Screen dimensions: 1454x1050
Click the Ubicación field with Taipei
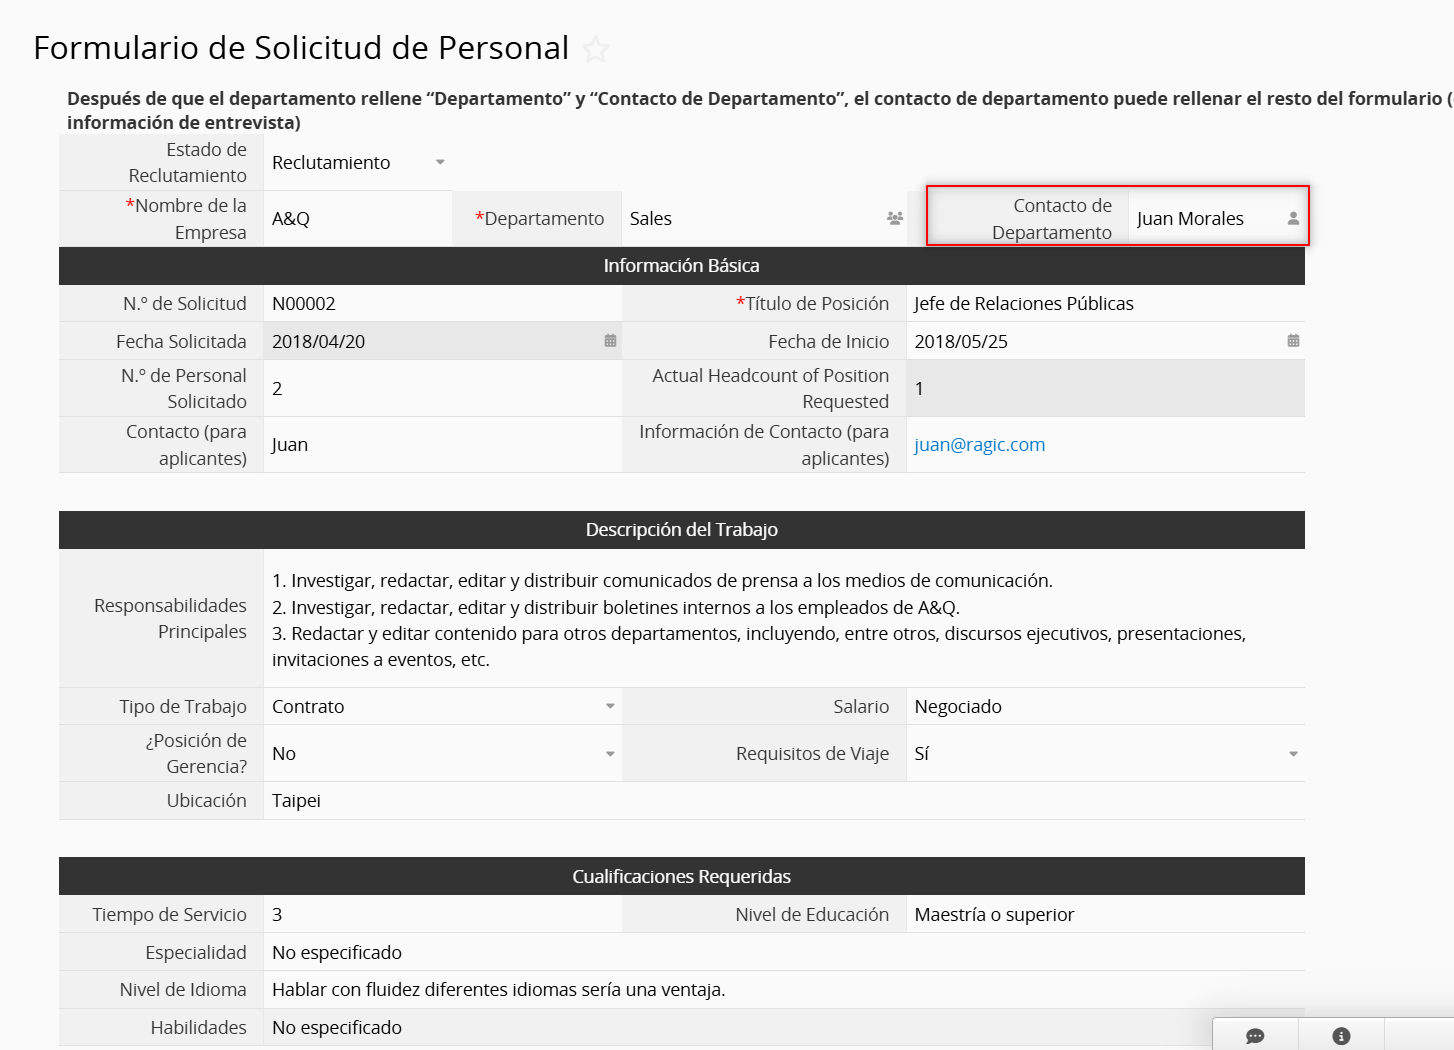pos(782,801)
